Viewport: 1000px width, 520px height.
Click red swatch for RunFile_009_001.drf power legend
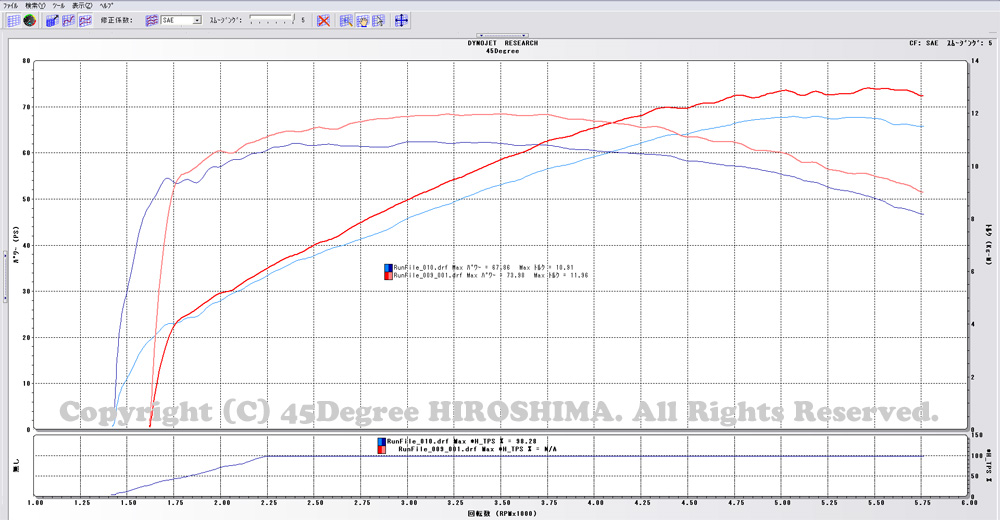coord(388,276)
